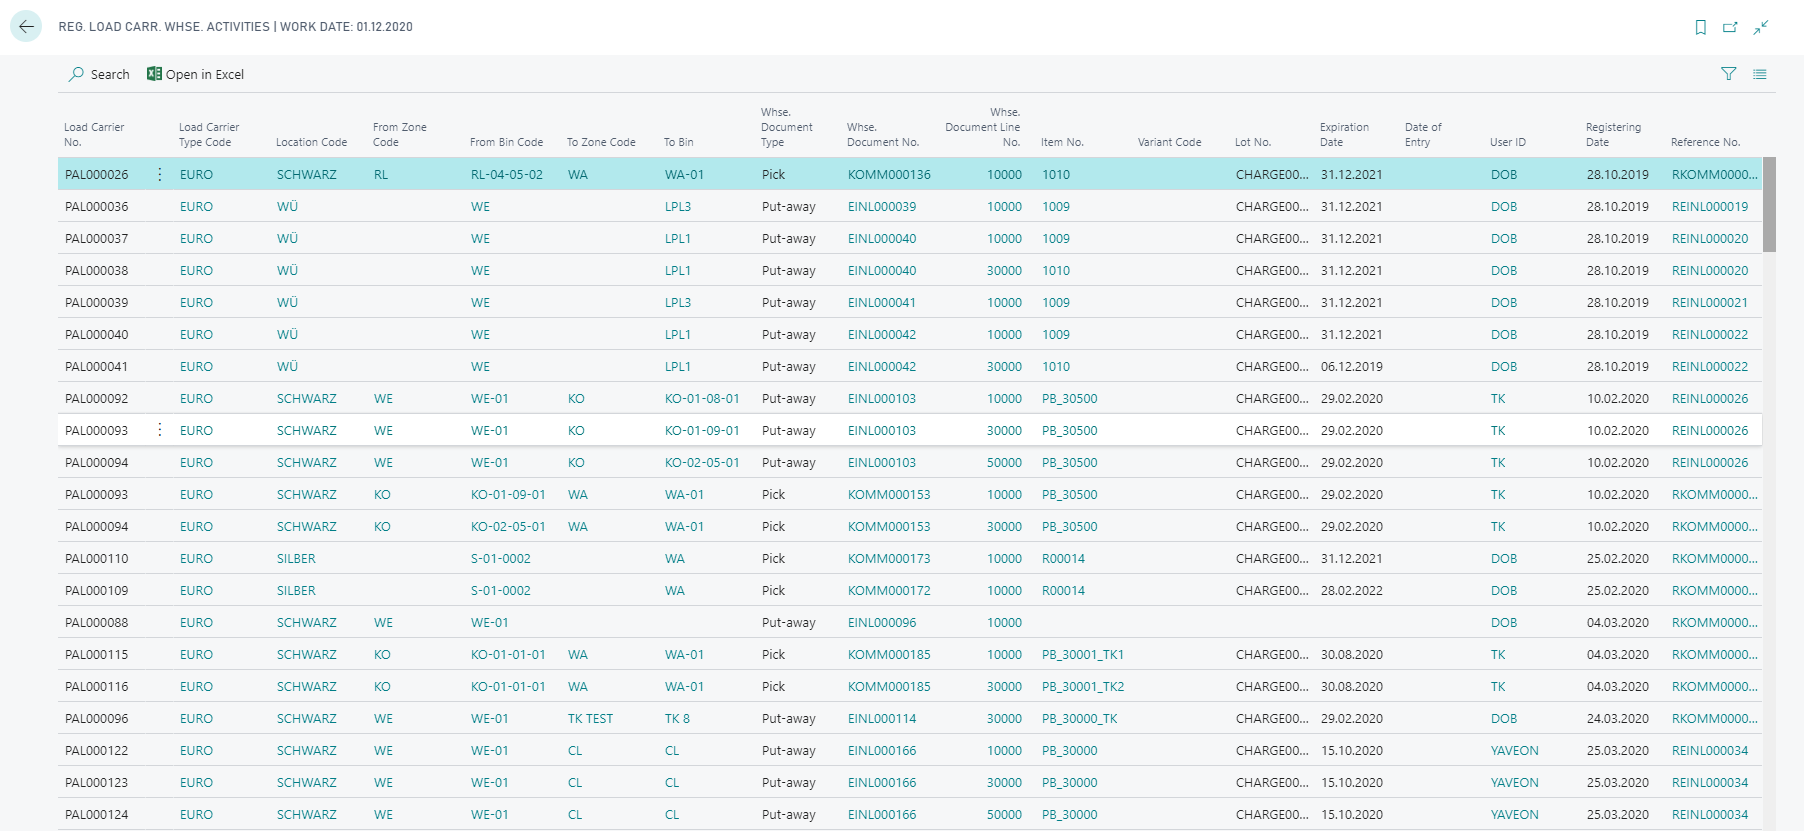Open document link EINL000039
Screen dimensions: 1804x840
click(x=882, y=207)
